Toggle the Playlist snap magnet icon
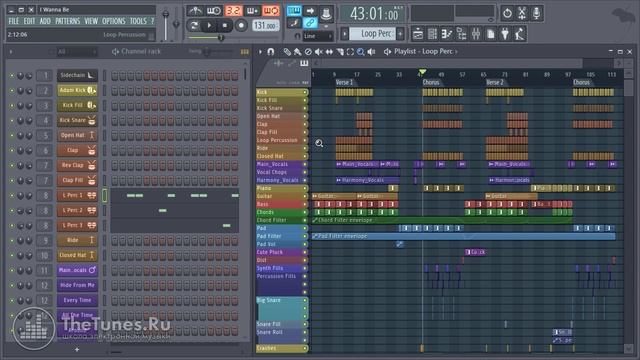 (x=270, y=52)
